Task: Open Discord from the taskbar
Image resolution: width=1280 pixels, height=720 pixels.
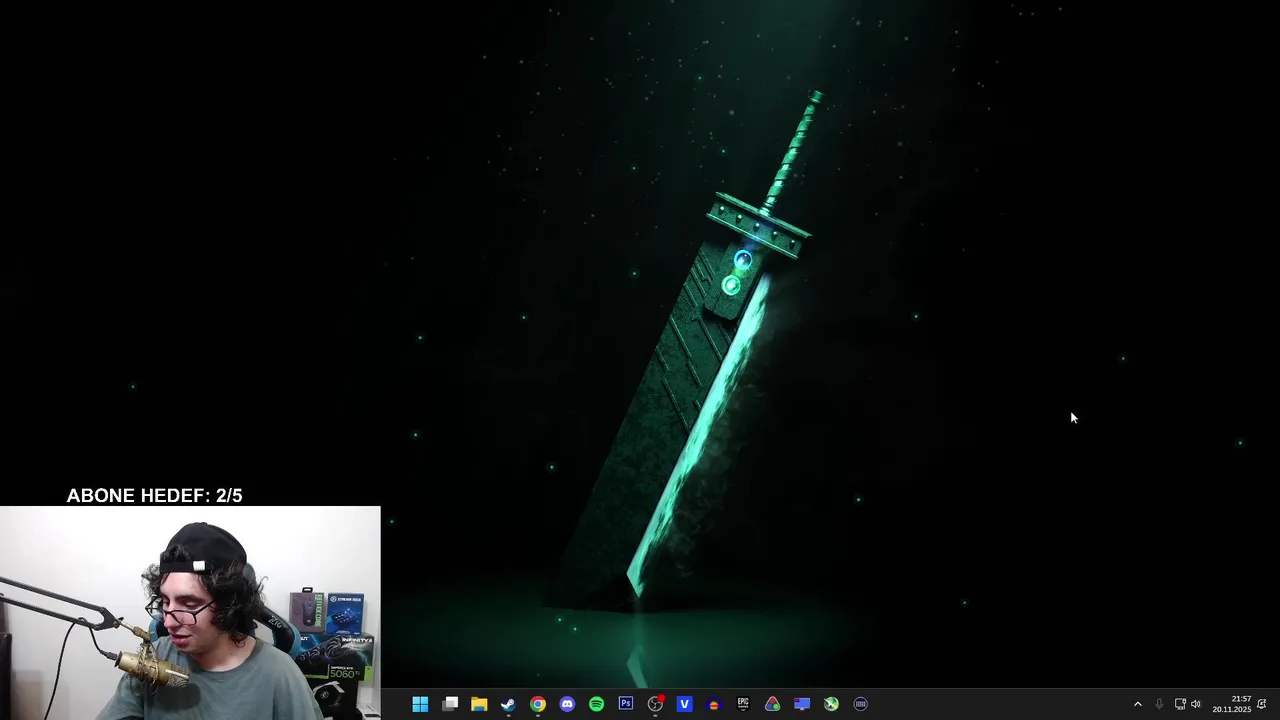Action: point(567,704)
